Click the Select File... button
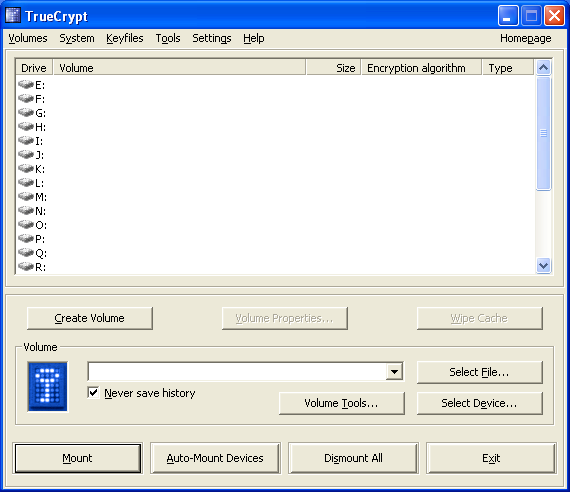571x492 pixels. tap(480, 372)
